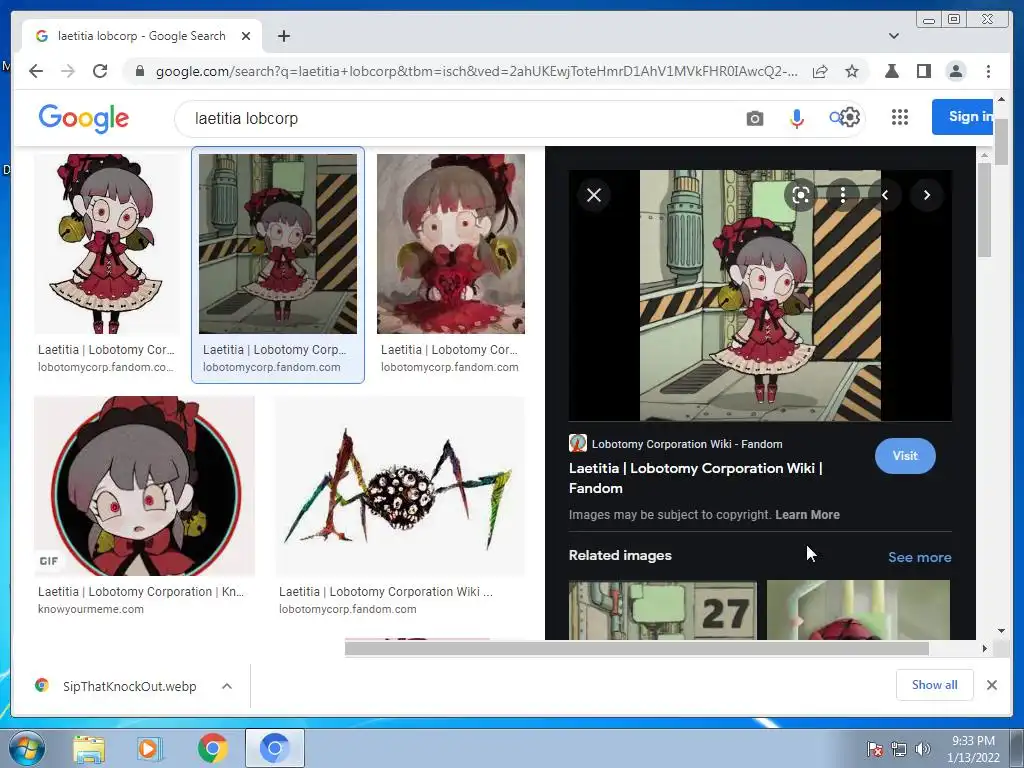This screenshot has height=768, width=1024.
Task: Show the previous image in preview
Action: 885,195
